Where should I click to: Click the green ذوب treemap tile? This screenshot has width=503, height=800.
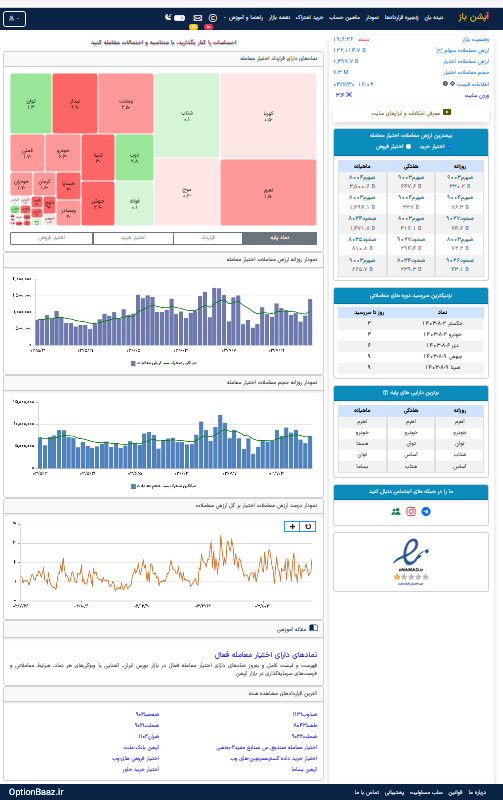pos(134,157)
